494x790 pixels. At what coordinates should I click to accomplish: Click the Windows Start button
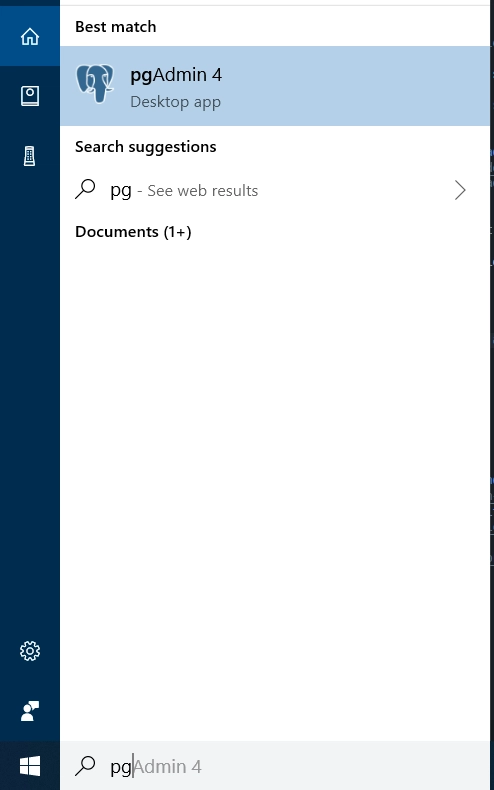click(x=30, y=766)
